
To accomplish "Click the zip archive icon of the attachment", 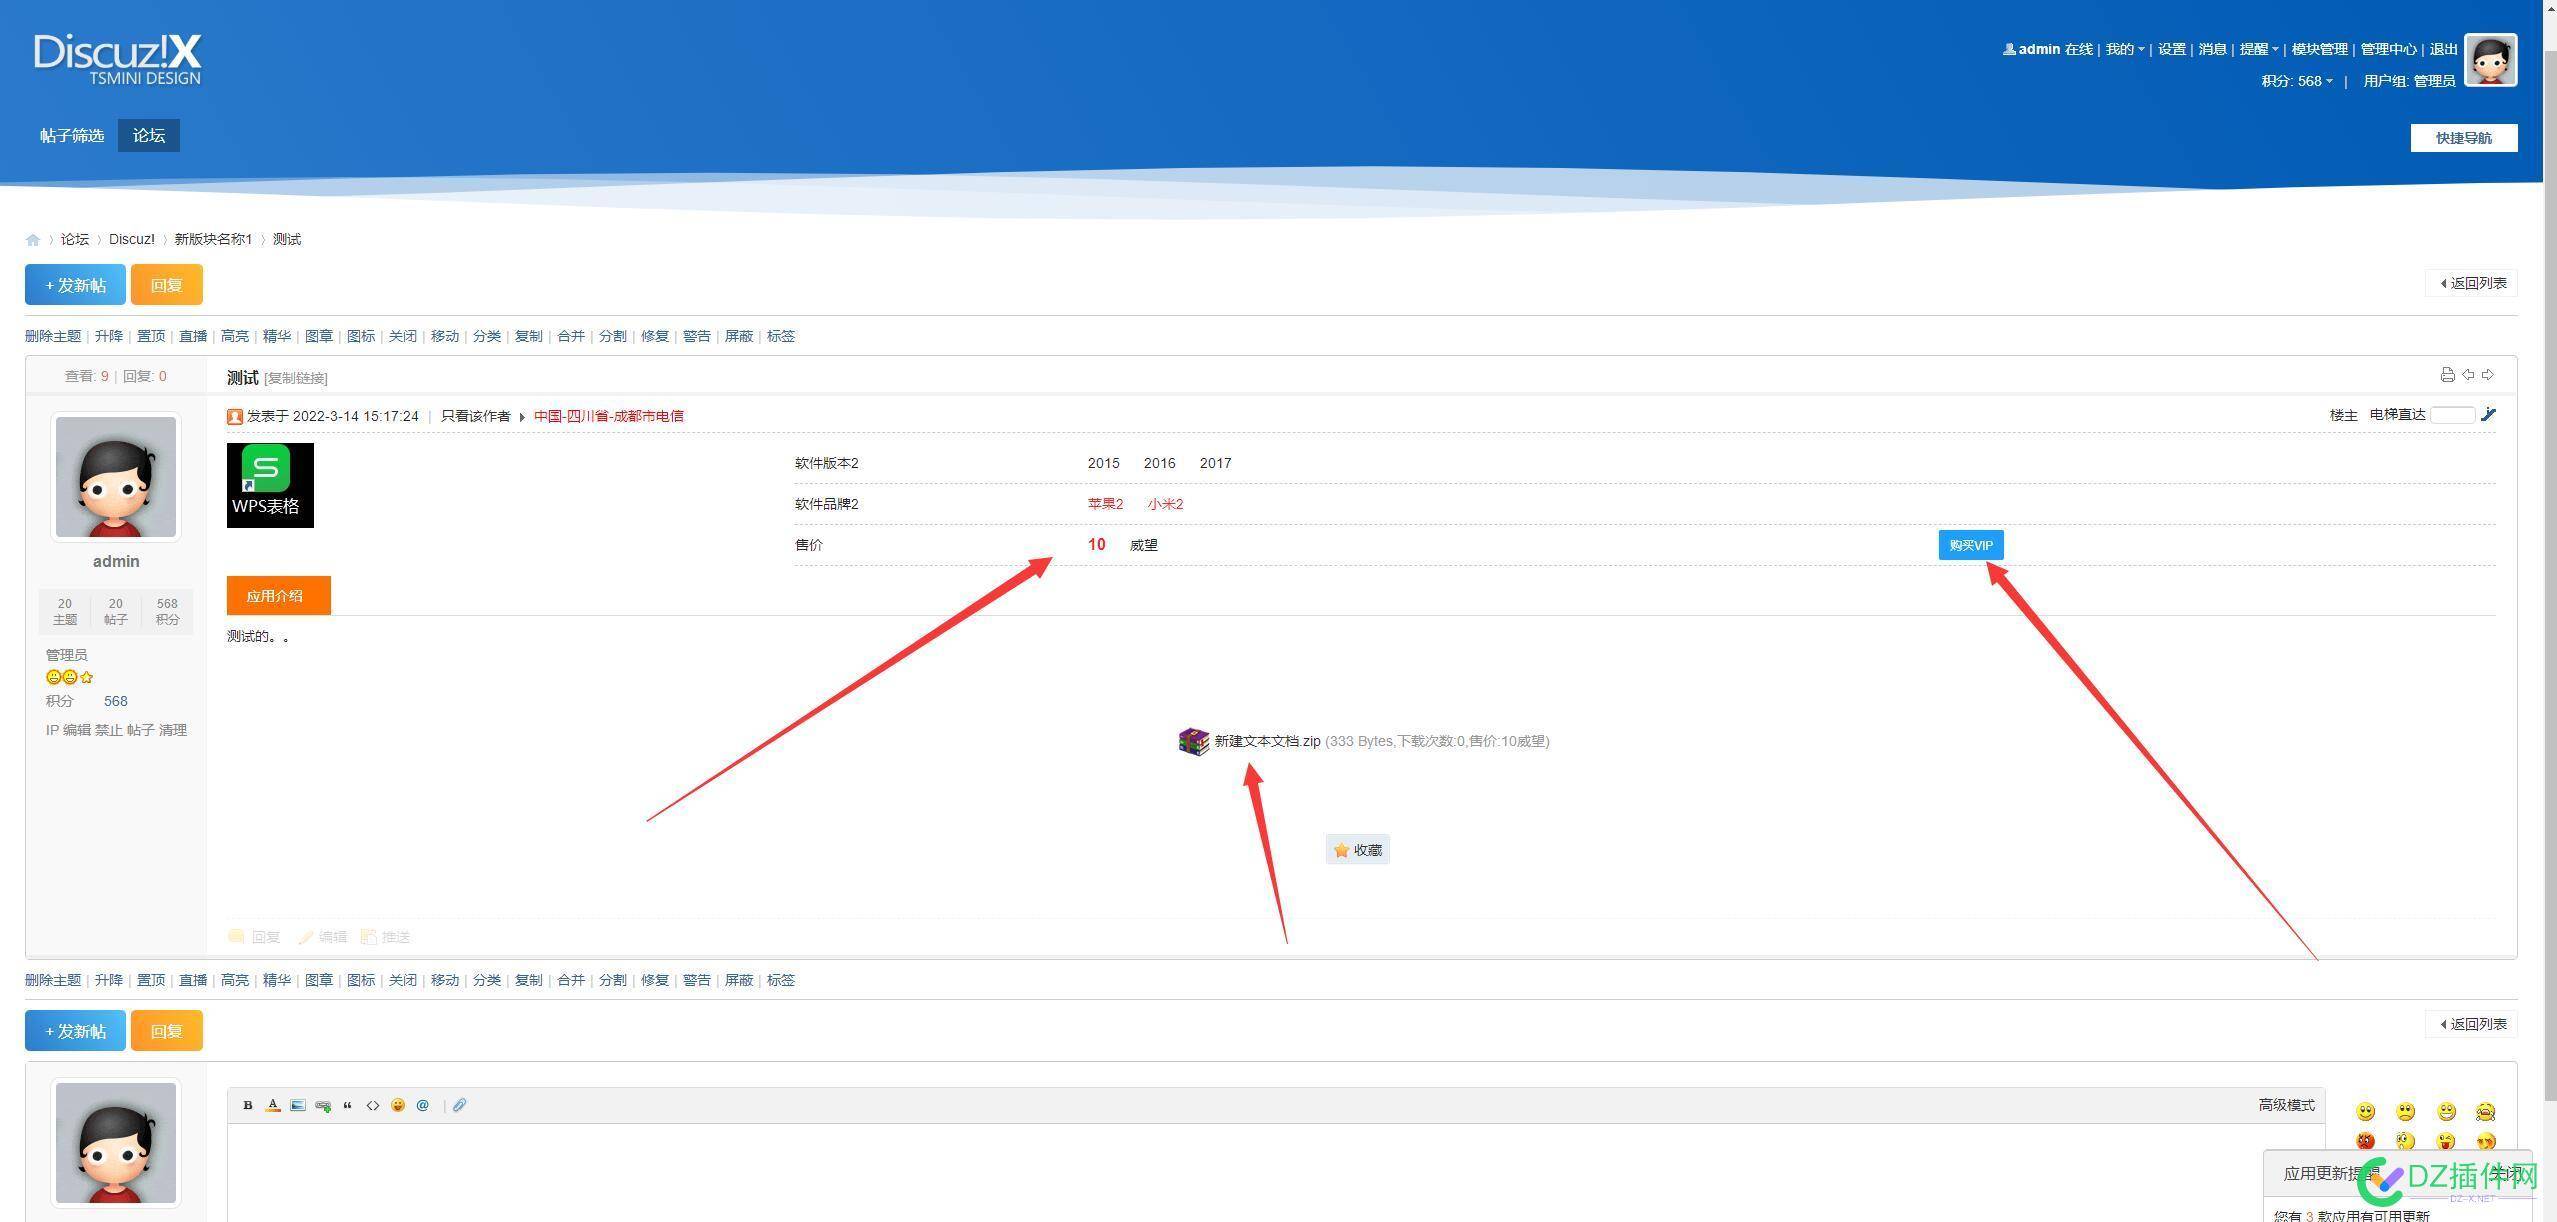I will click(1194, 741).
